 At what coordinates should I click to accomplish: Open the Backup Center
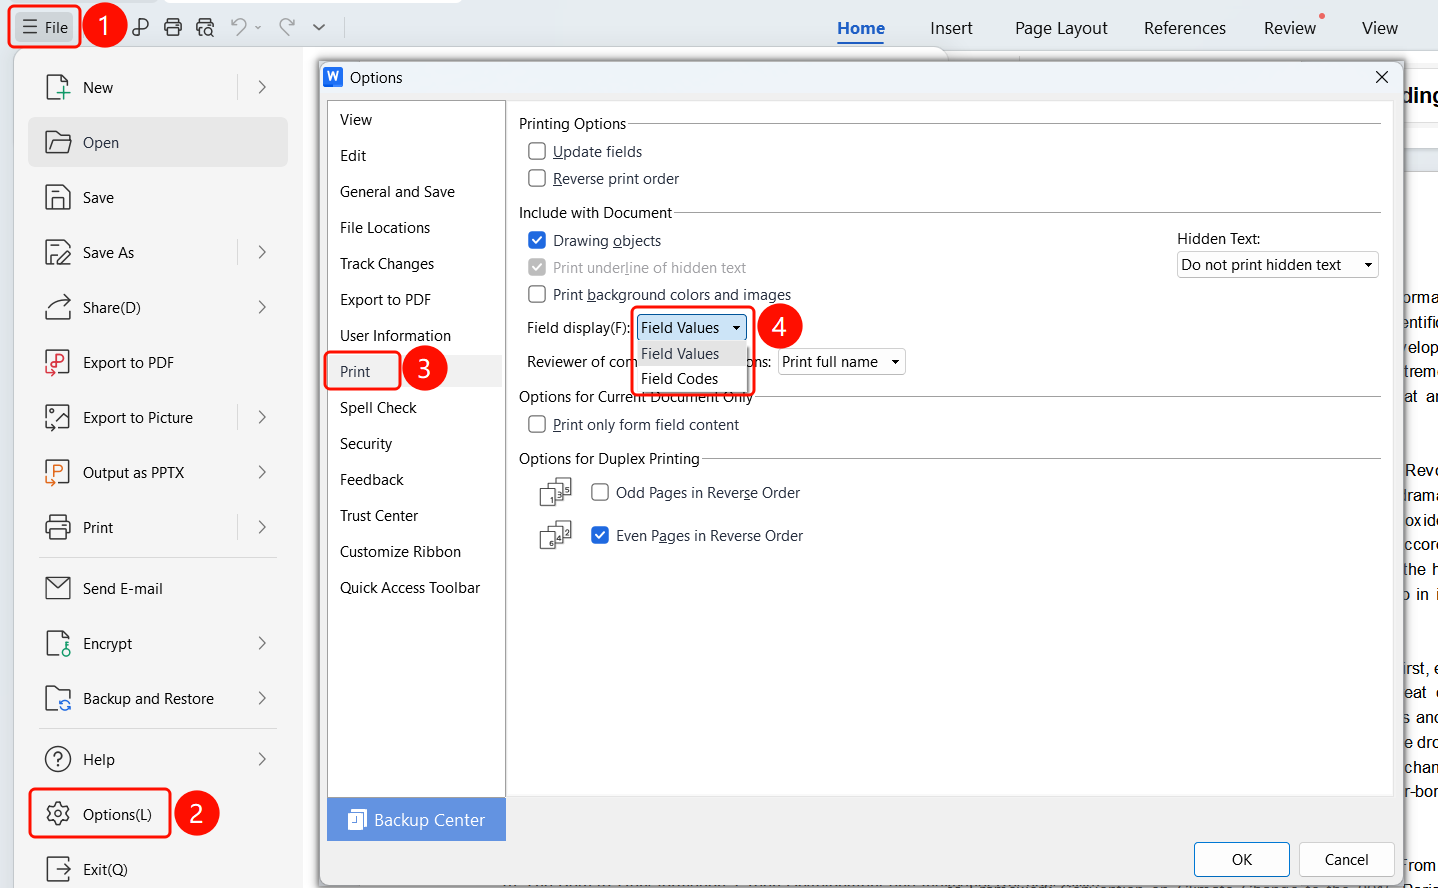point(416,820)
